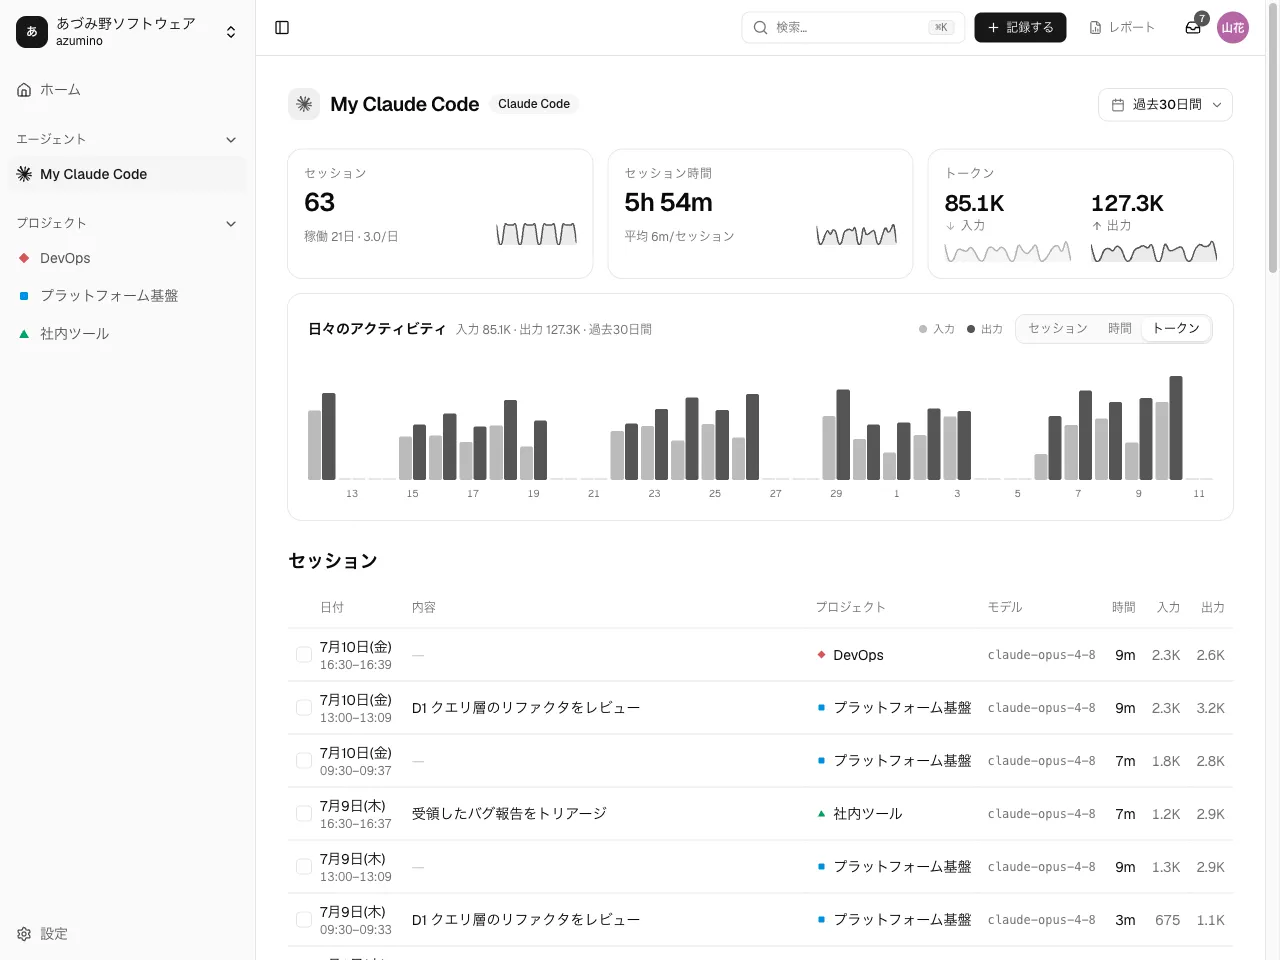The width and height of the screenshot is (1280, 960).
Task: Select checkbox for 7月10日 16:30 session
Action: (304, 655)
